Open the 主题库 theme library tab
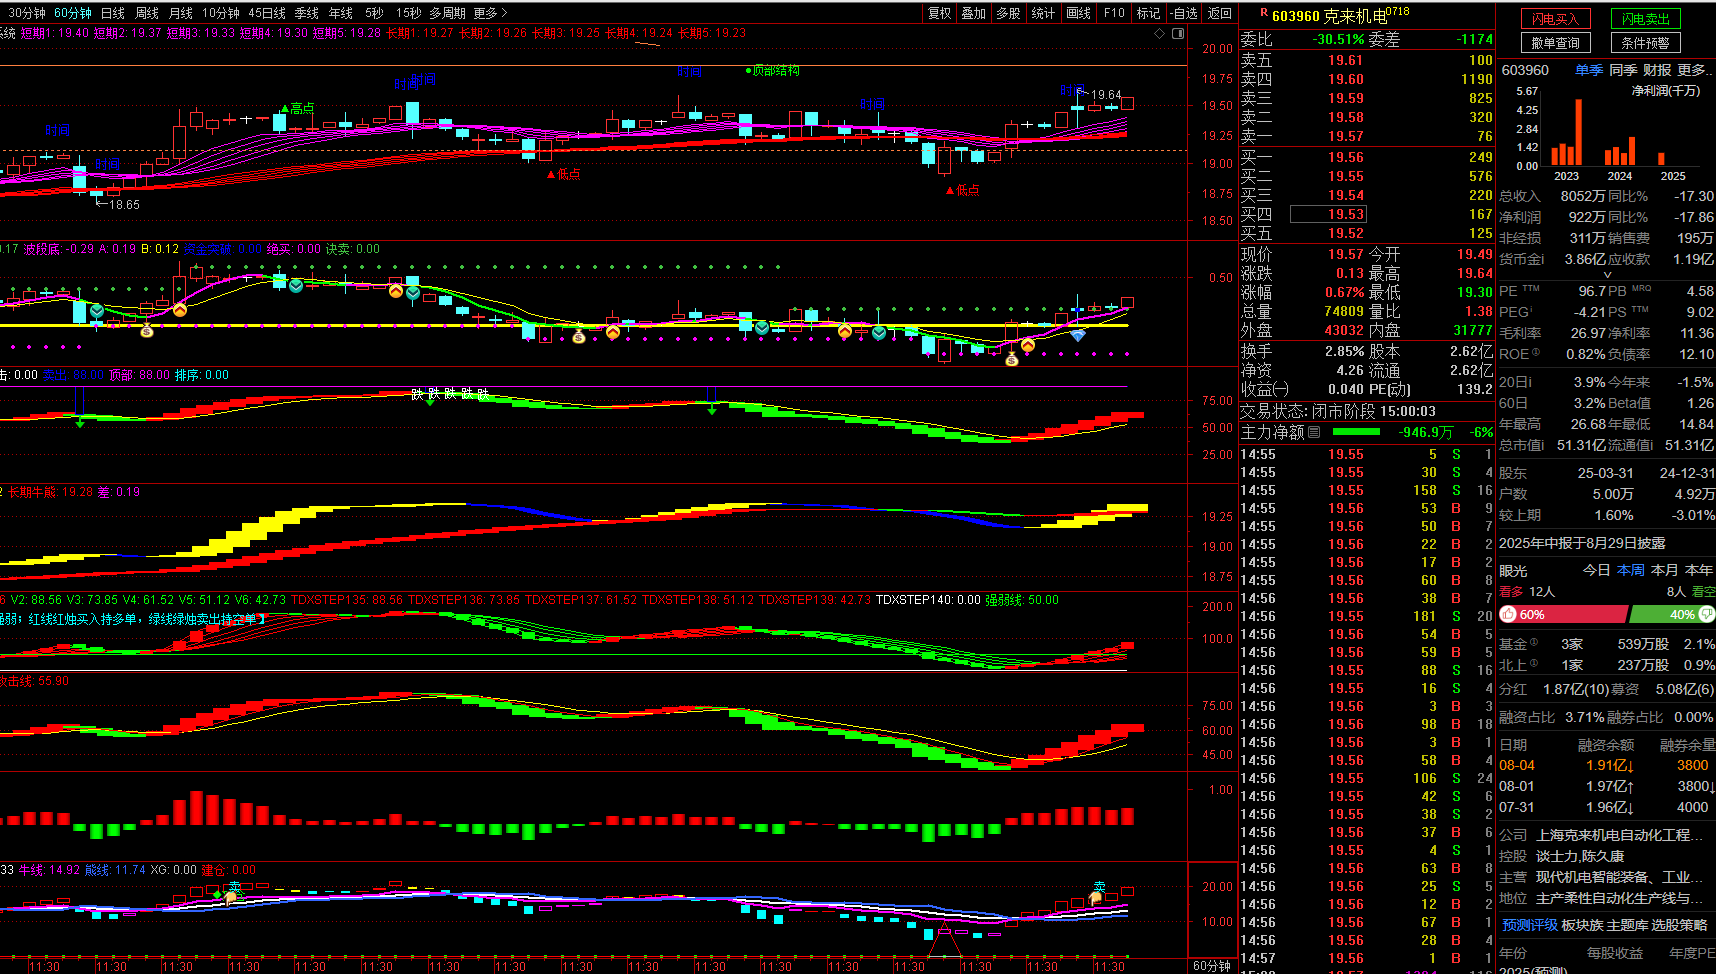Viewport: 1716px width, 974px height. tap(1627, 925)
